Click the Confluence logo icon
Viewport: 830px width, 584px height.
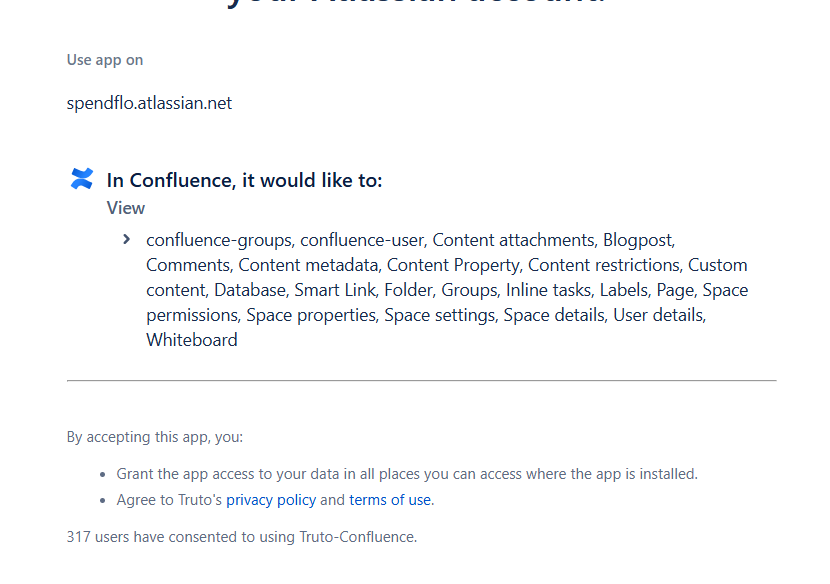pyautogui.click(x=82, y=179)
